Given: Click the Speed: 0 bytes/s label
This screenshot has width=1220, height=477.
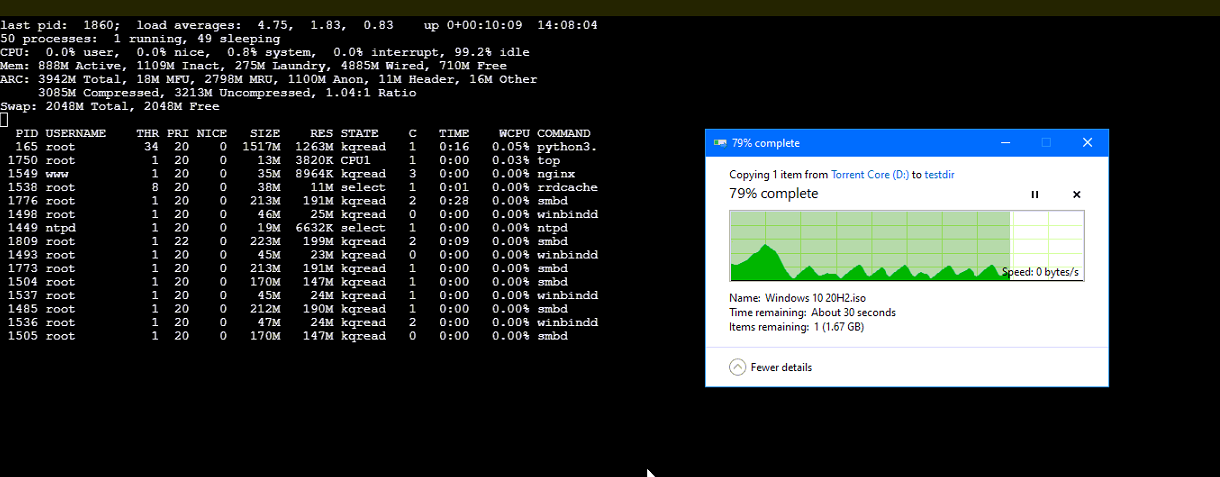Looking at the screenshot, I should (1040, 272).
